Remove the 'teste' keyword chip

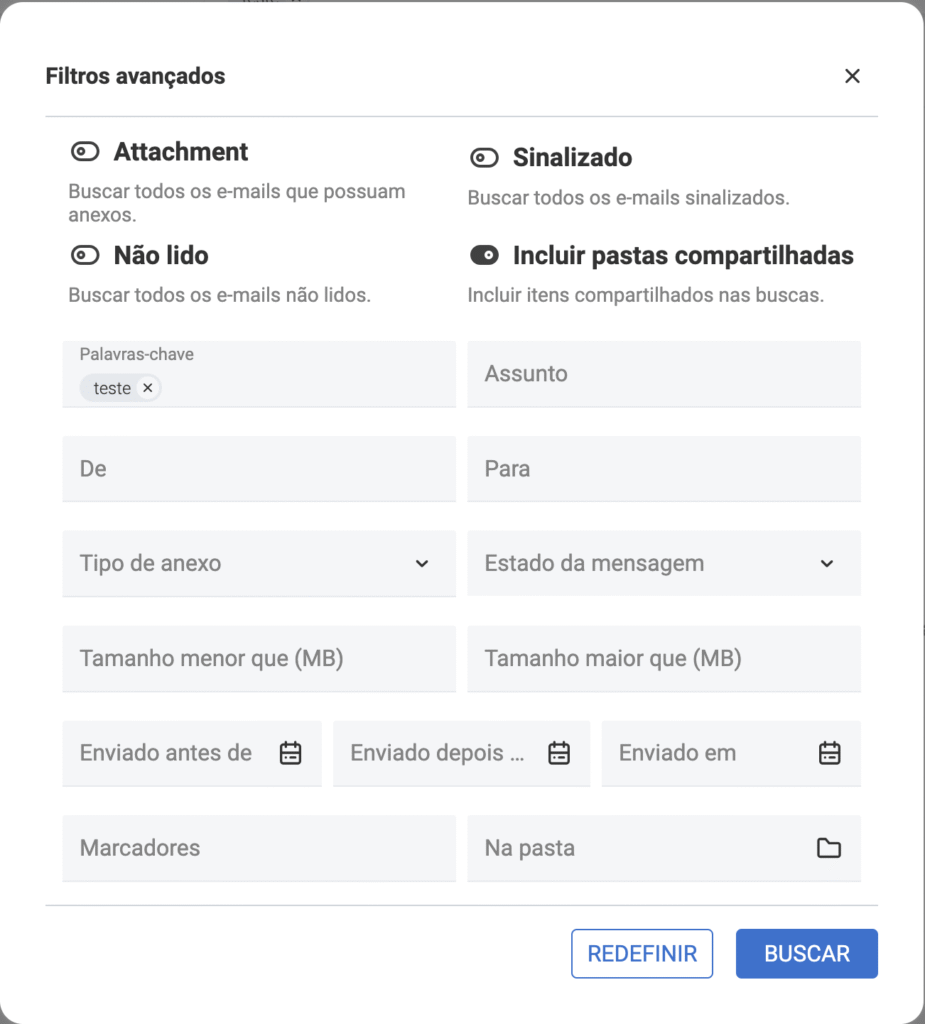[147, 388]
